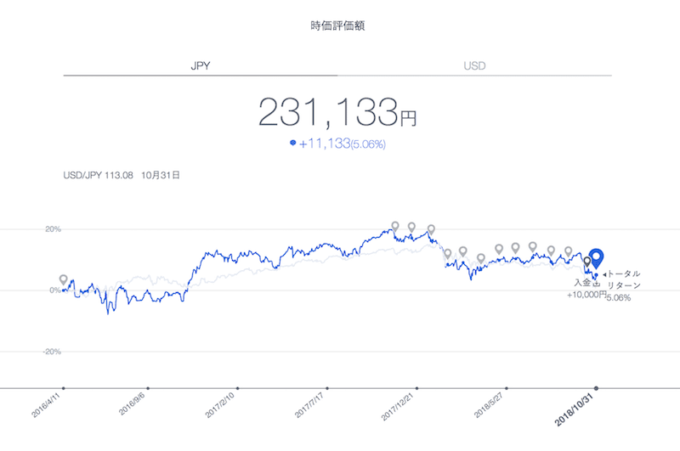Select timeline dot for 2018/10/31
The height and width of the screenshot is (451, 680).
596,388
